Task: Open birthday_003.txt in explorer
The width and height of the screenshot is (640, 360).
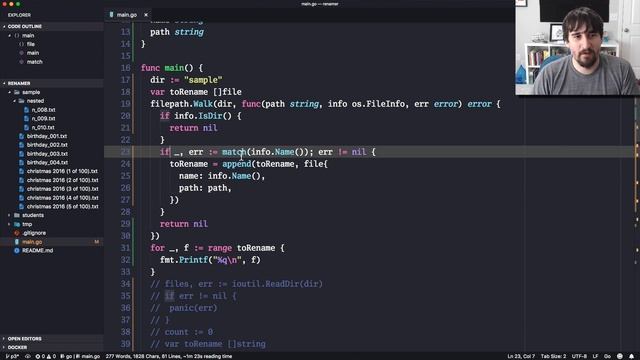Action: click(47, 154)
